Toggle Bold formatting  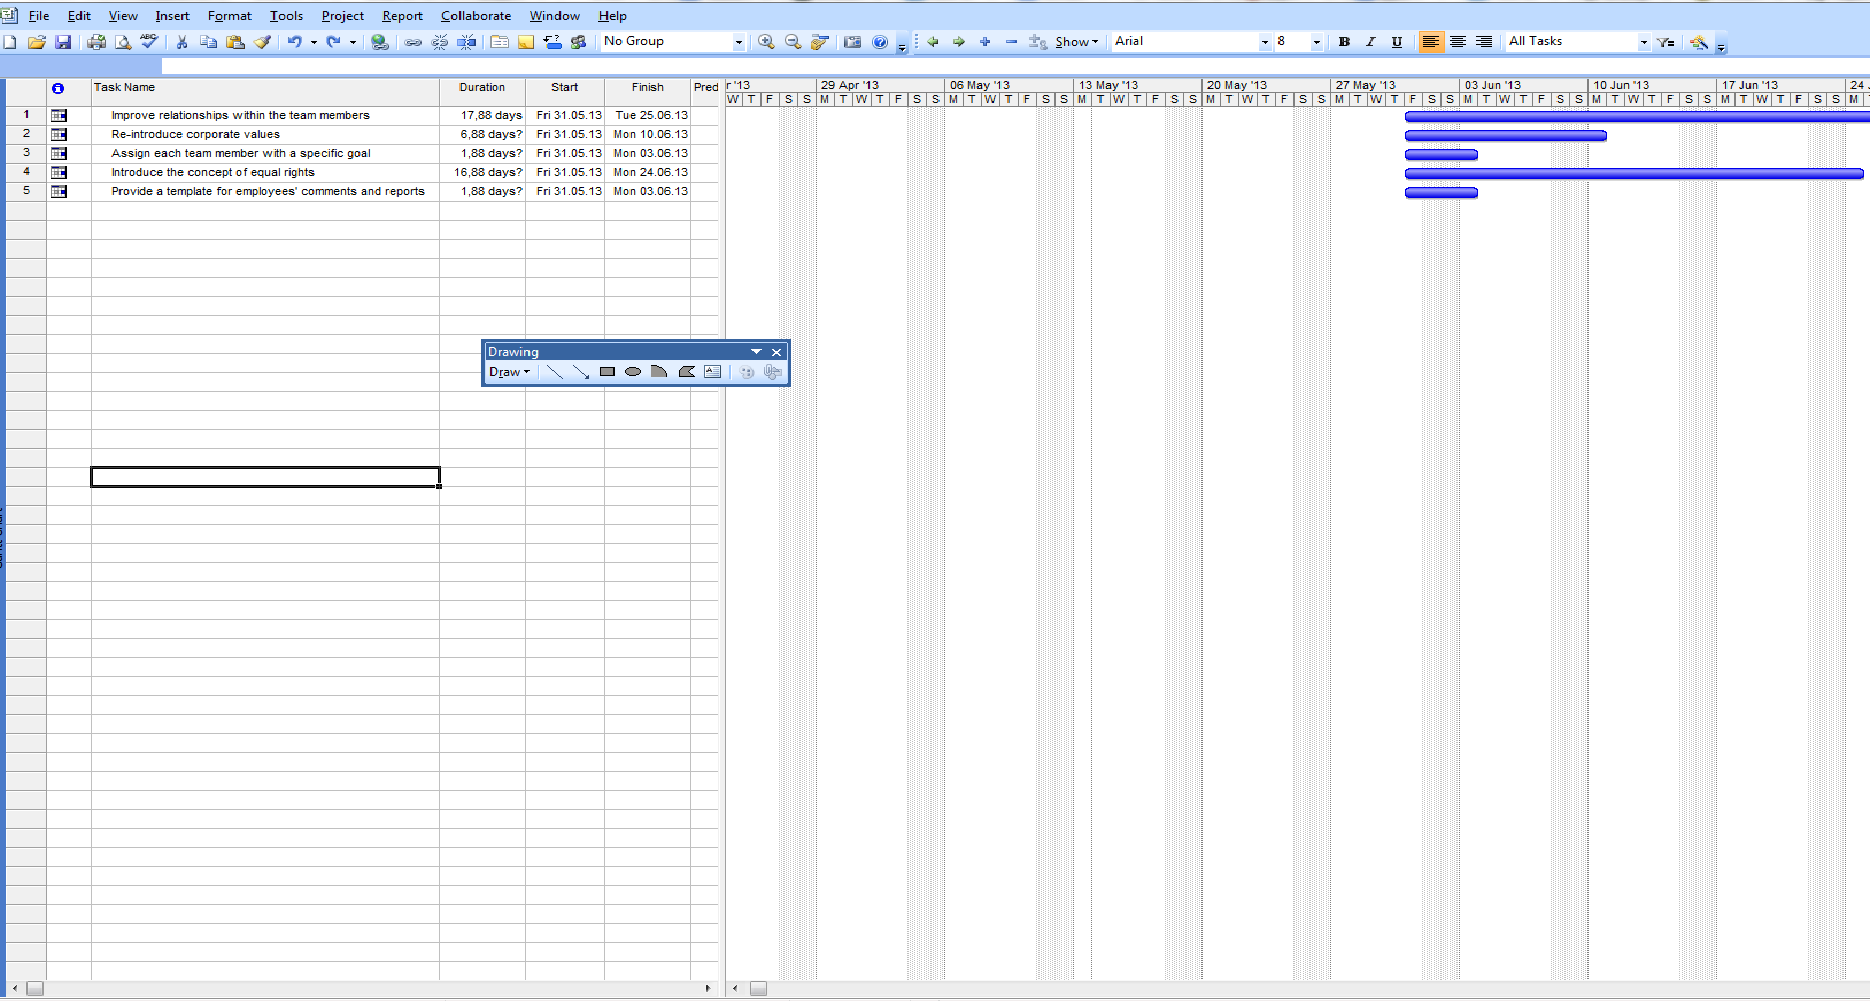pyautogui.click(x=1344, y=42)
